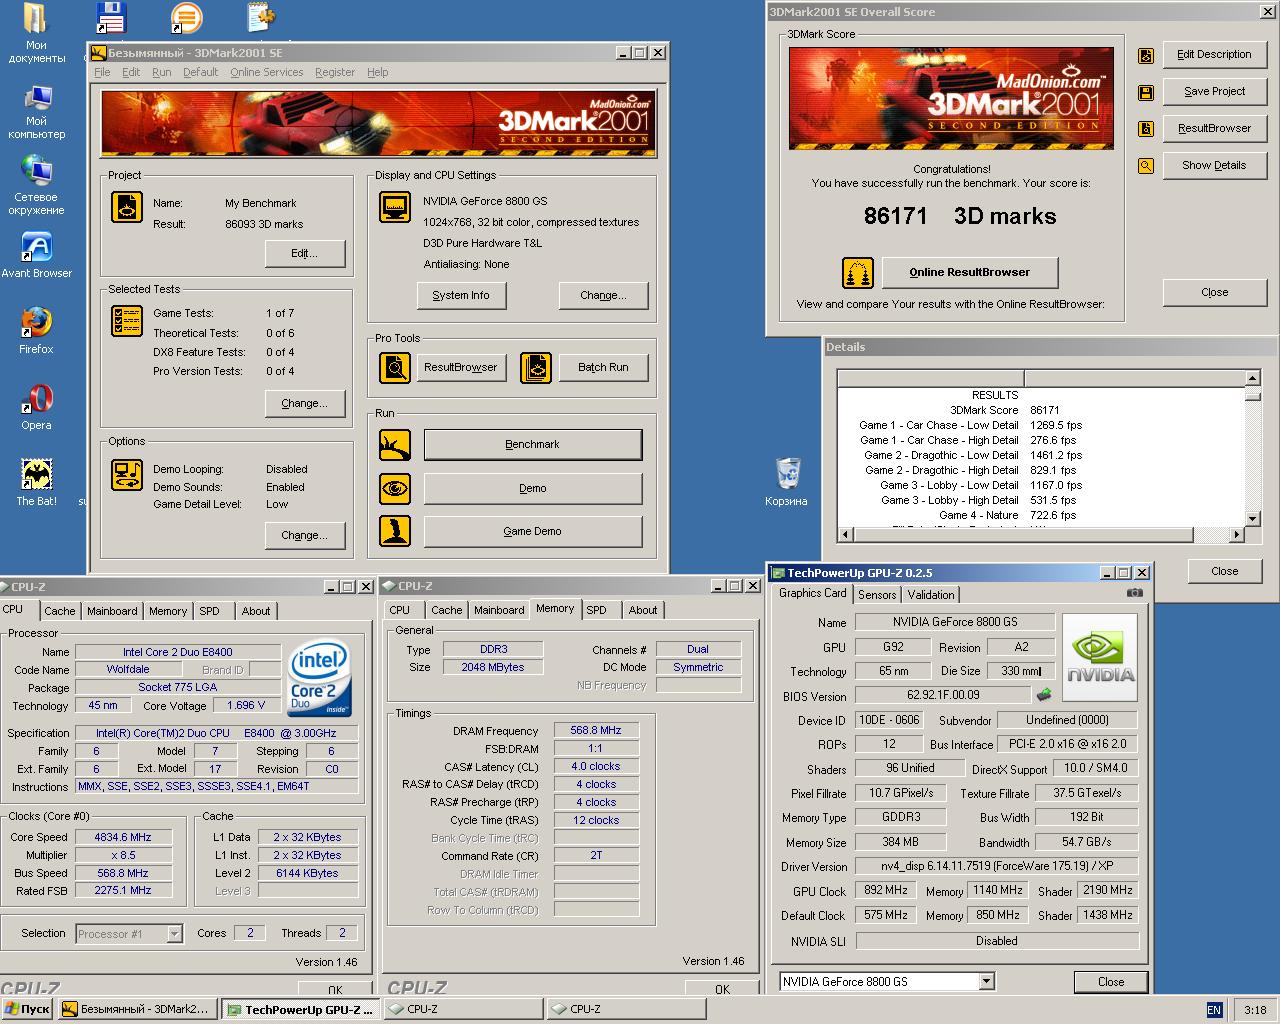Click the Core Speed value field in CPU-Z
The width and height of the screenshot is (1280, 1024).
123,838
